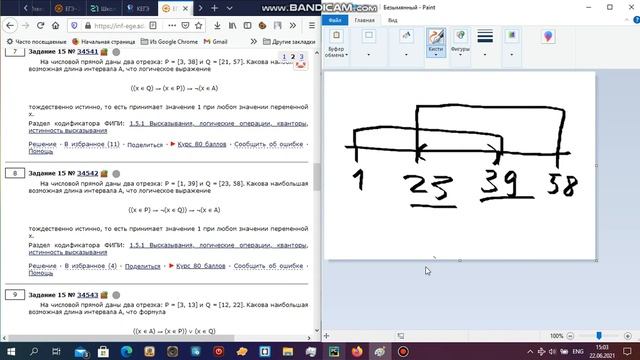Show more toolbar items chevron in Firefox

pyautogui.click(x=293, y=25)
